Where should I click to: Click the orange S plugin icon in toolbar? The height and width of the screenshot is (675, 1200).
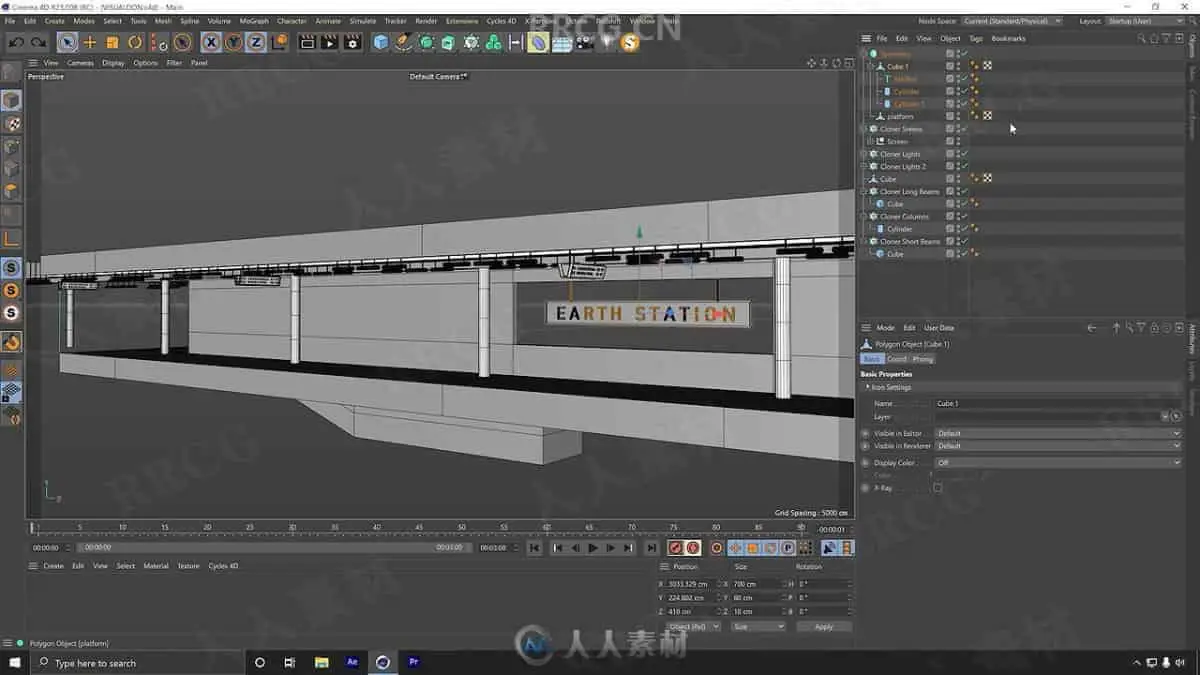[629, 42]
